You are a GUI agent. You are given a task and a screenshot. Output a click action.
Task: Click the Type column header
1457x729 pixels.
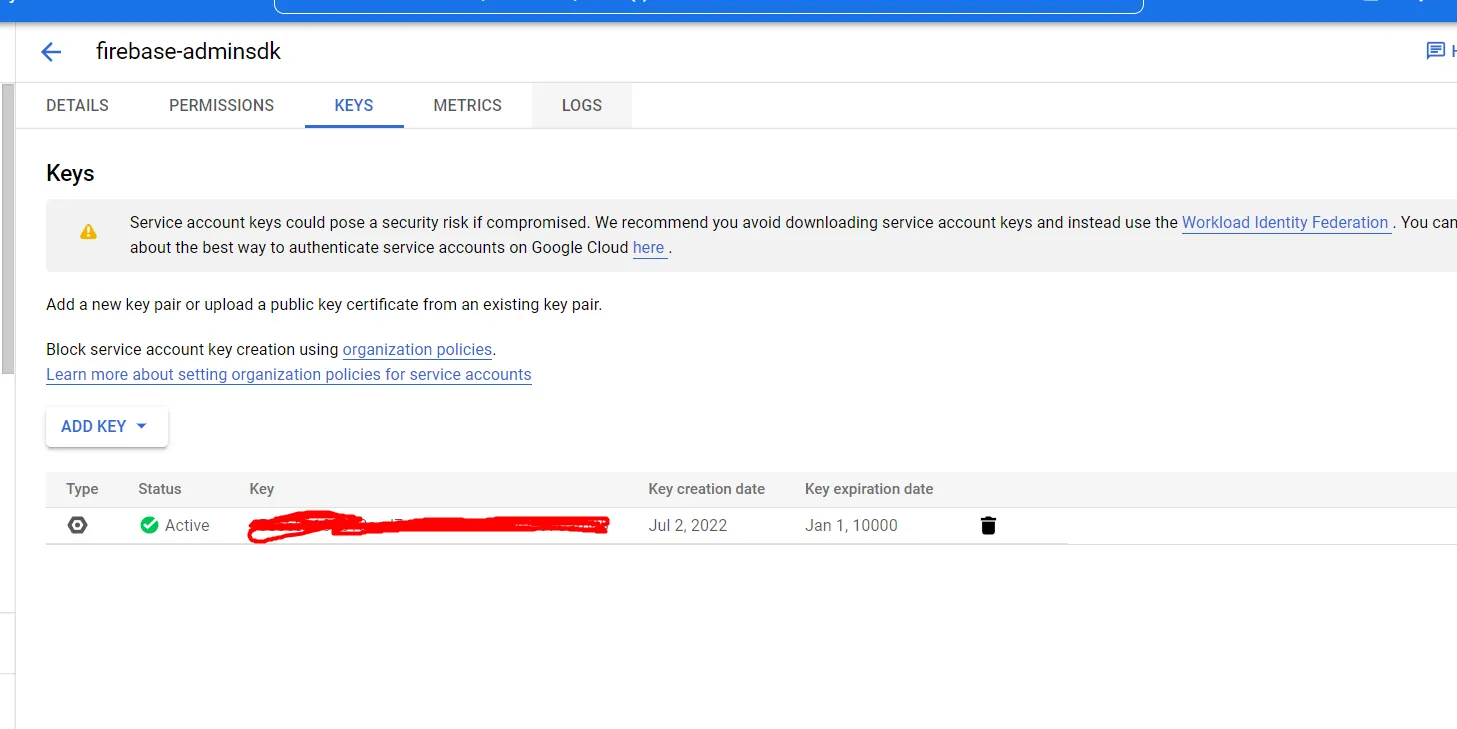point(82,489)
